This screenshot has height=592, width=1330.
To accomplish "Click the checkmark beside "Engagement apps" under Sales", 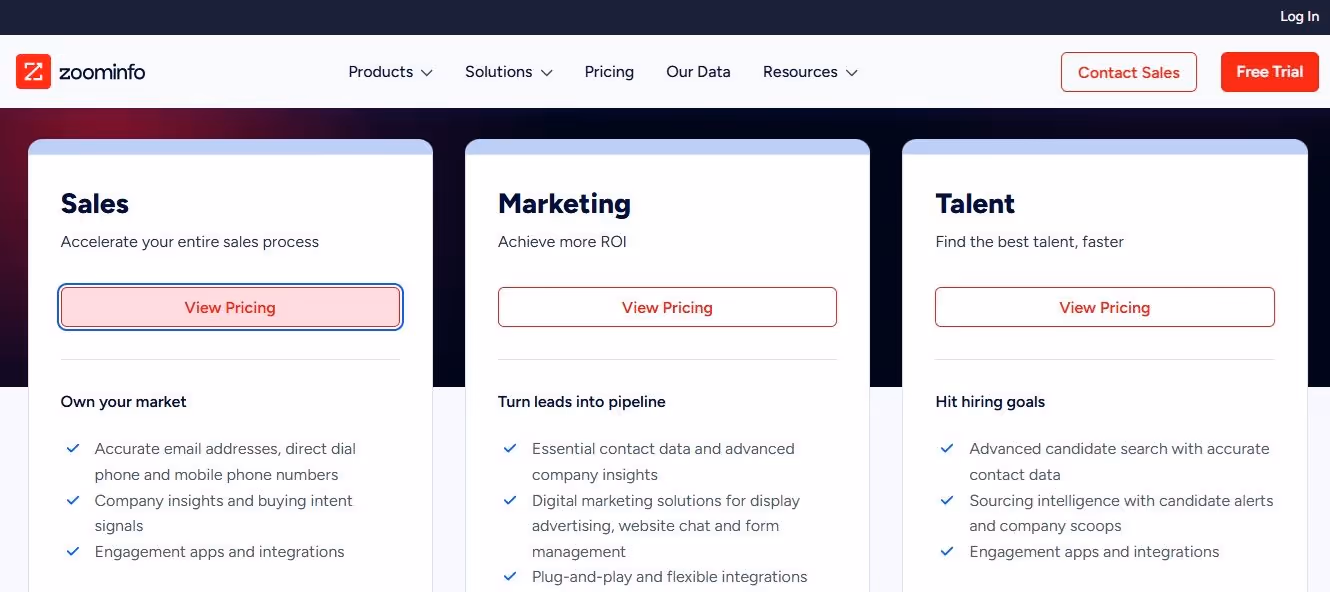I will (73, 551).
